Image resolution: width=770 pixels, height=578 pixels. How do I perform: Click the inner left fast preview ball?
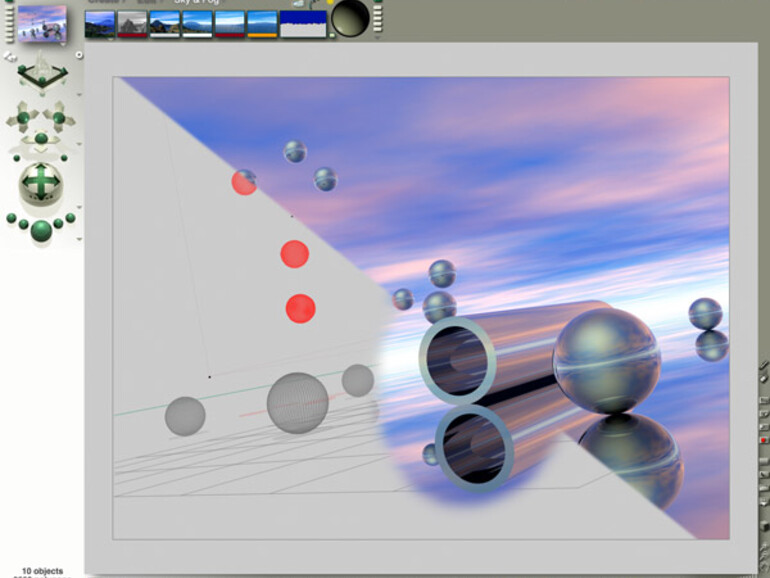pos(24,224)
